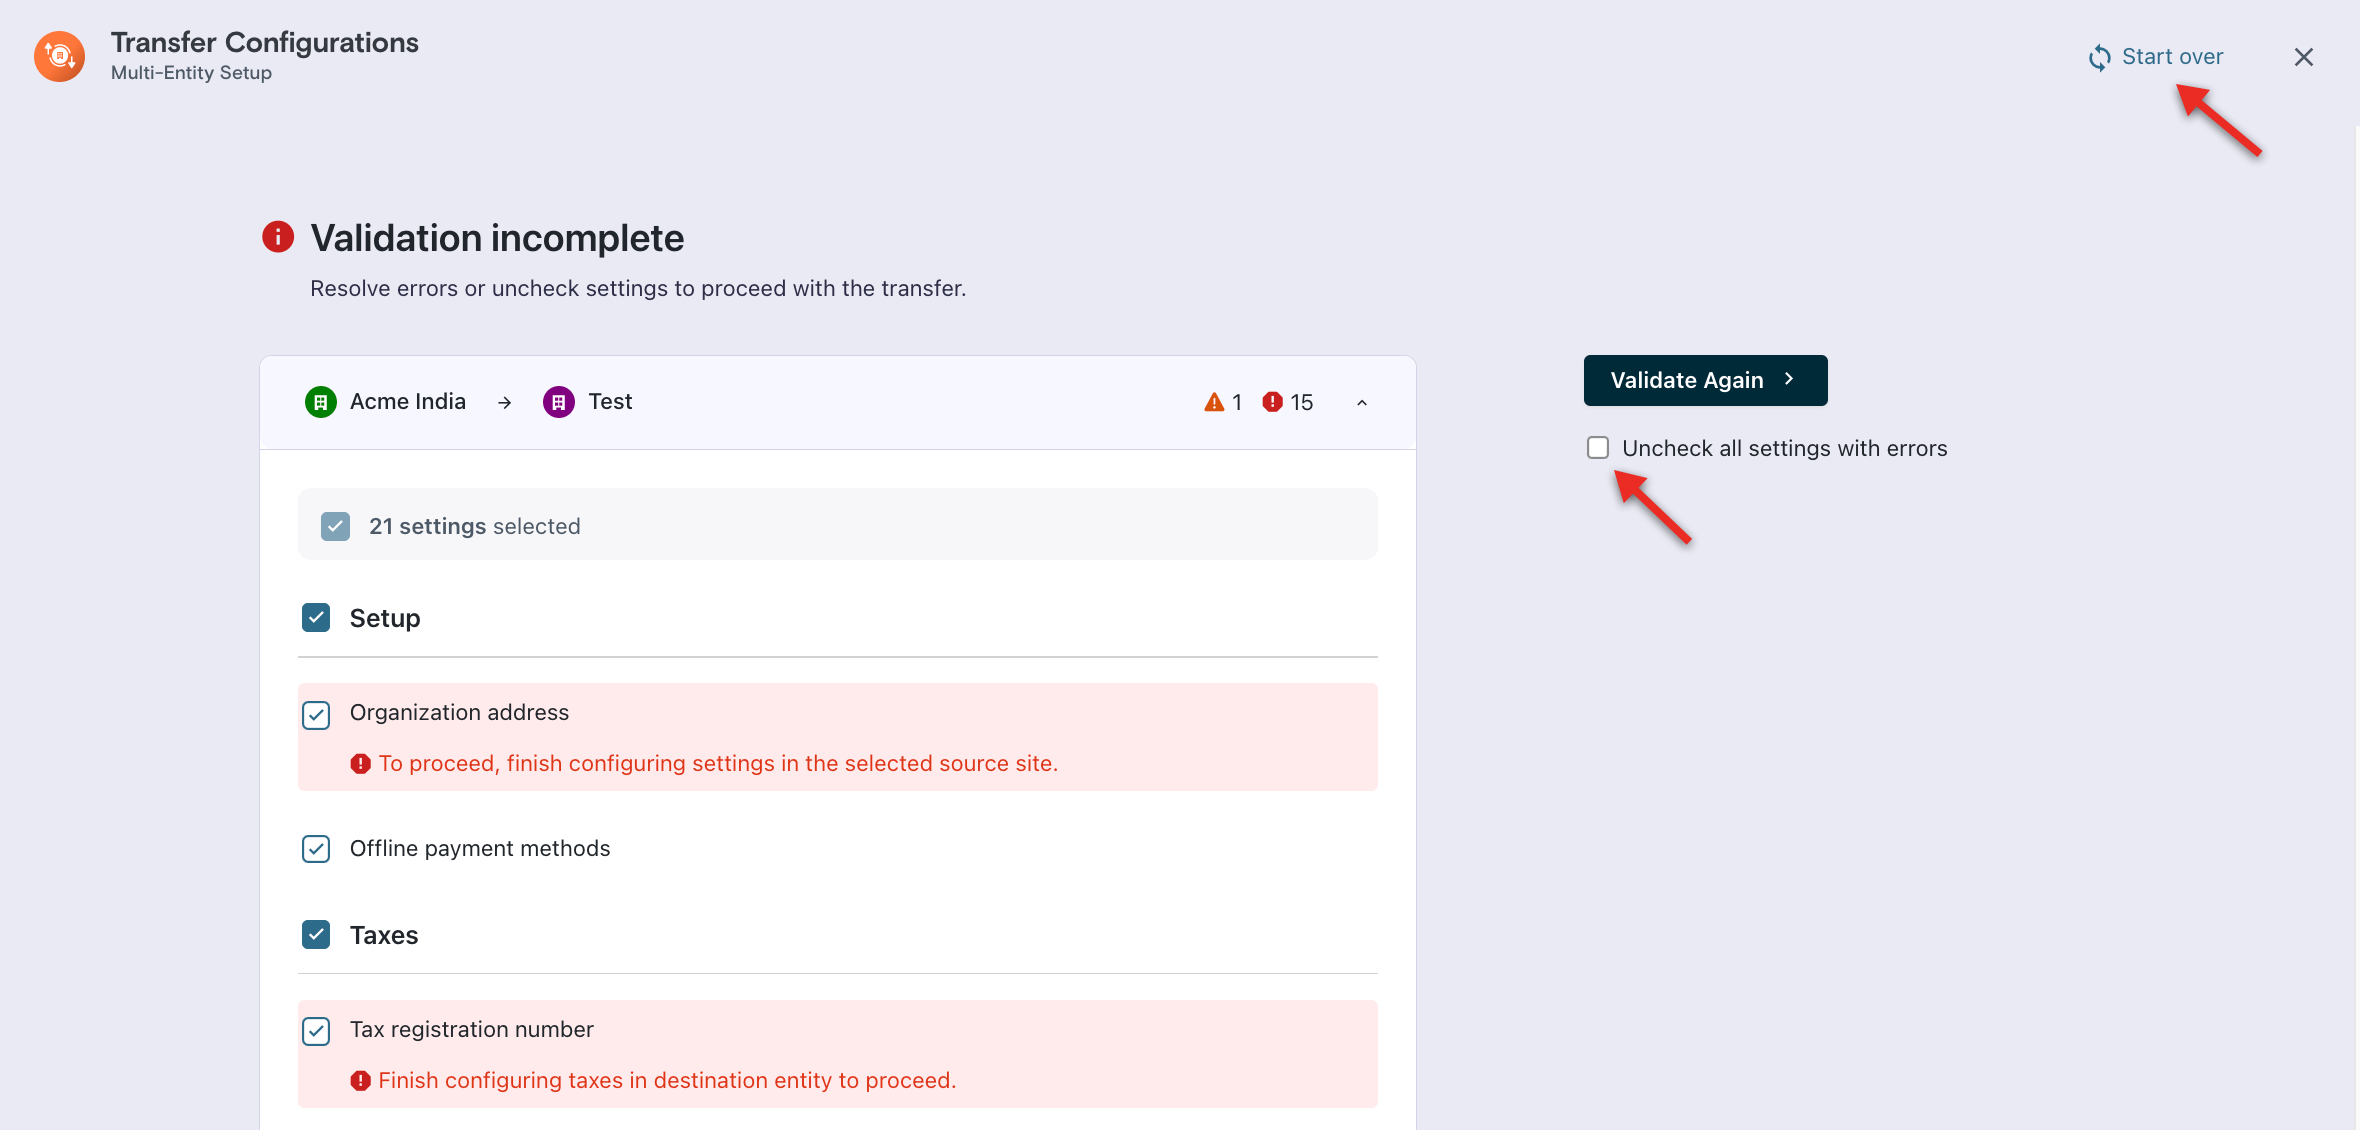The image size is (2360, 1130).
Task: Click the Organization address error message icon
Action: click(360, 764)
